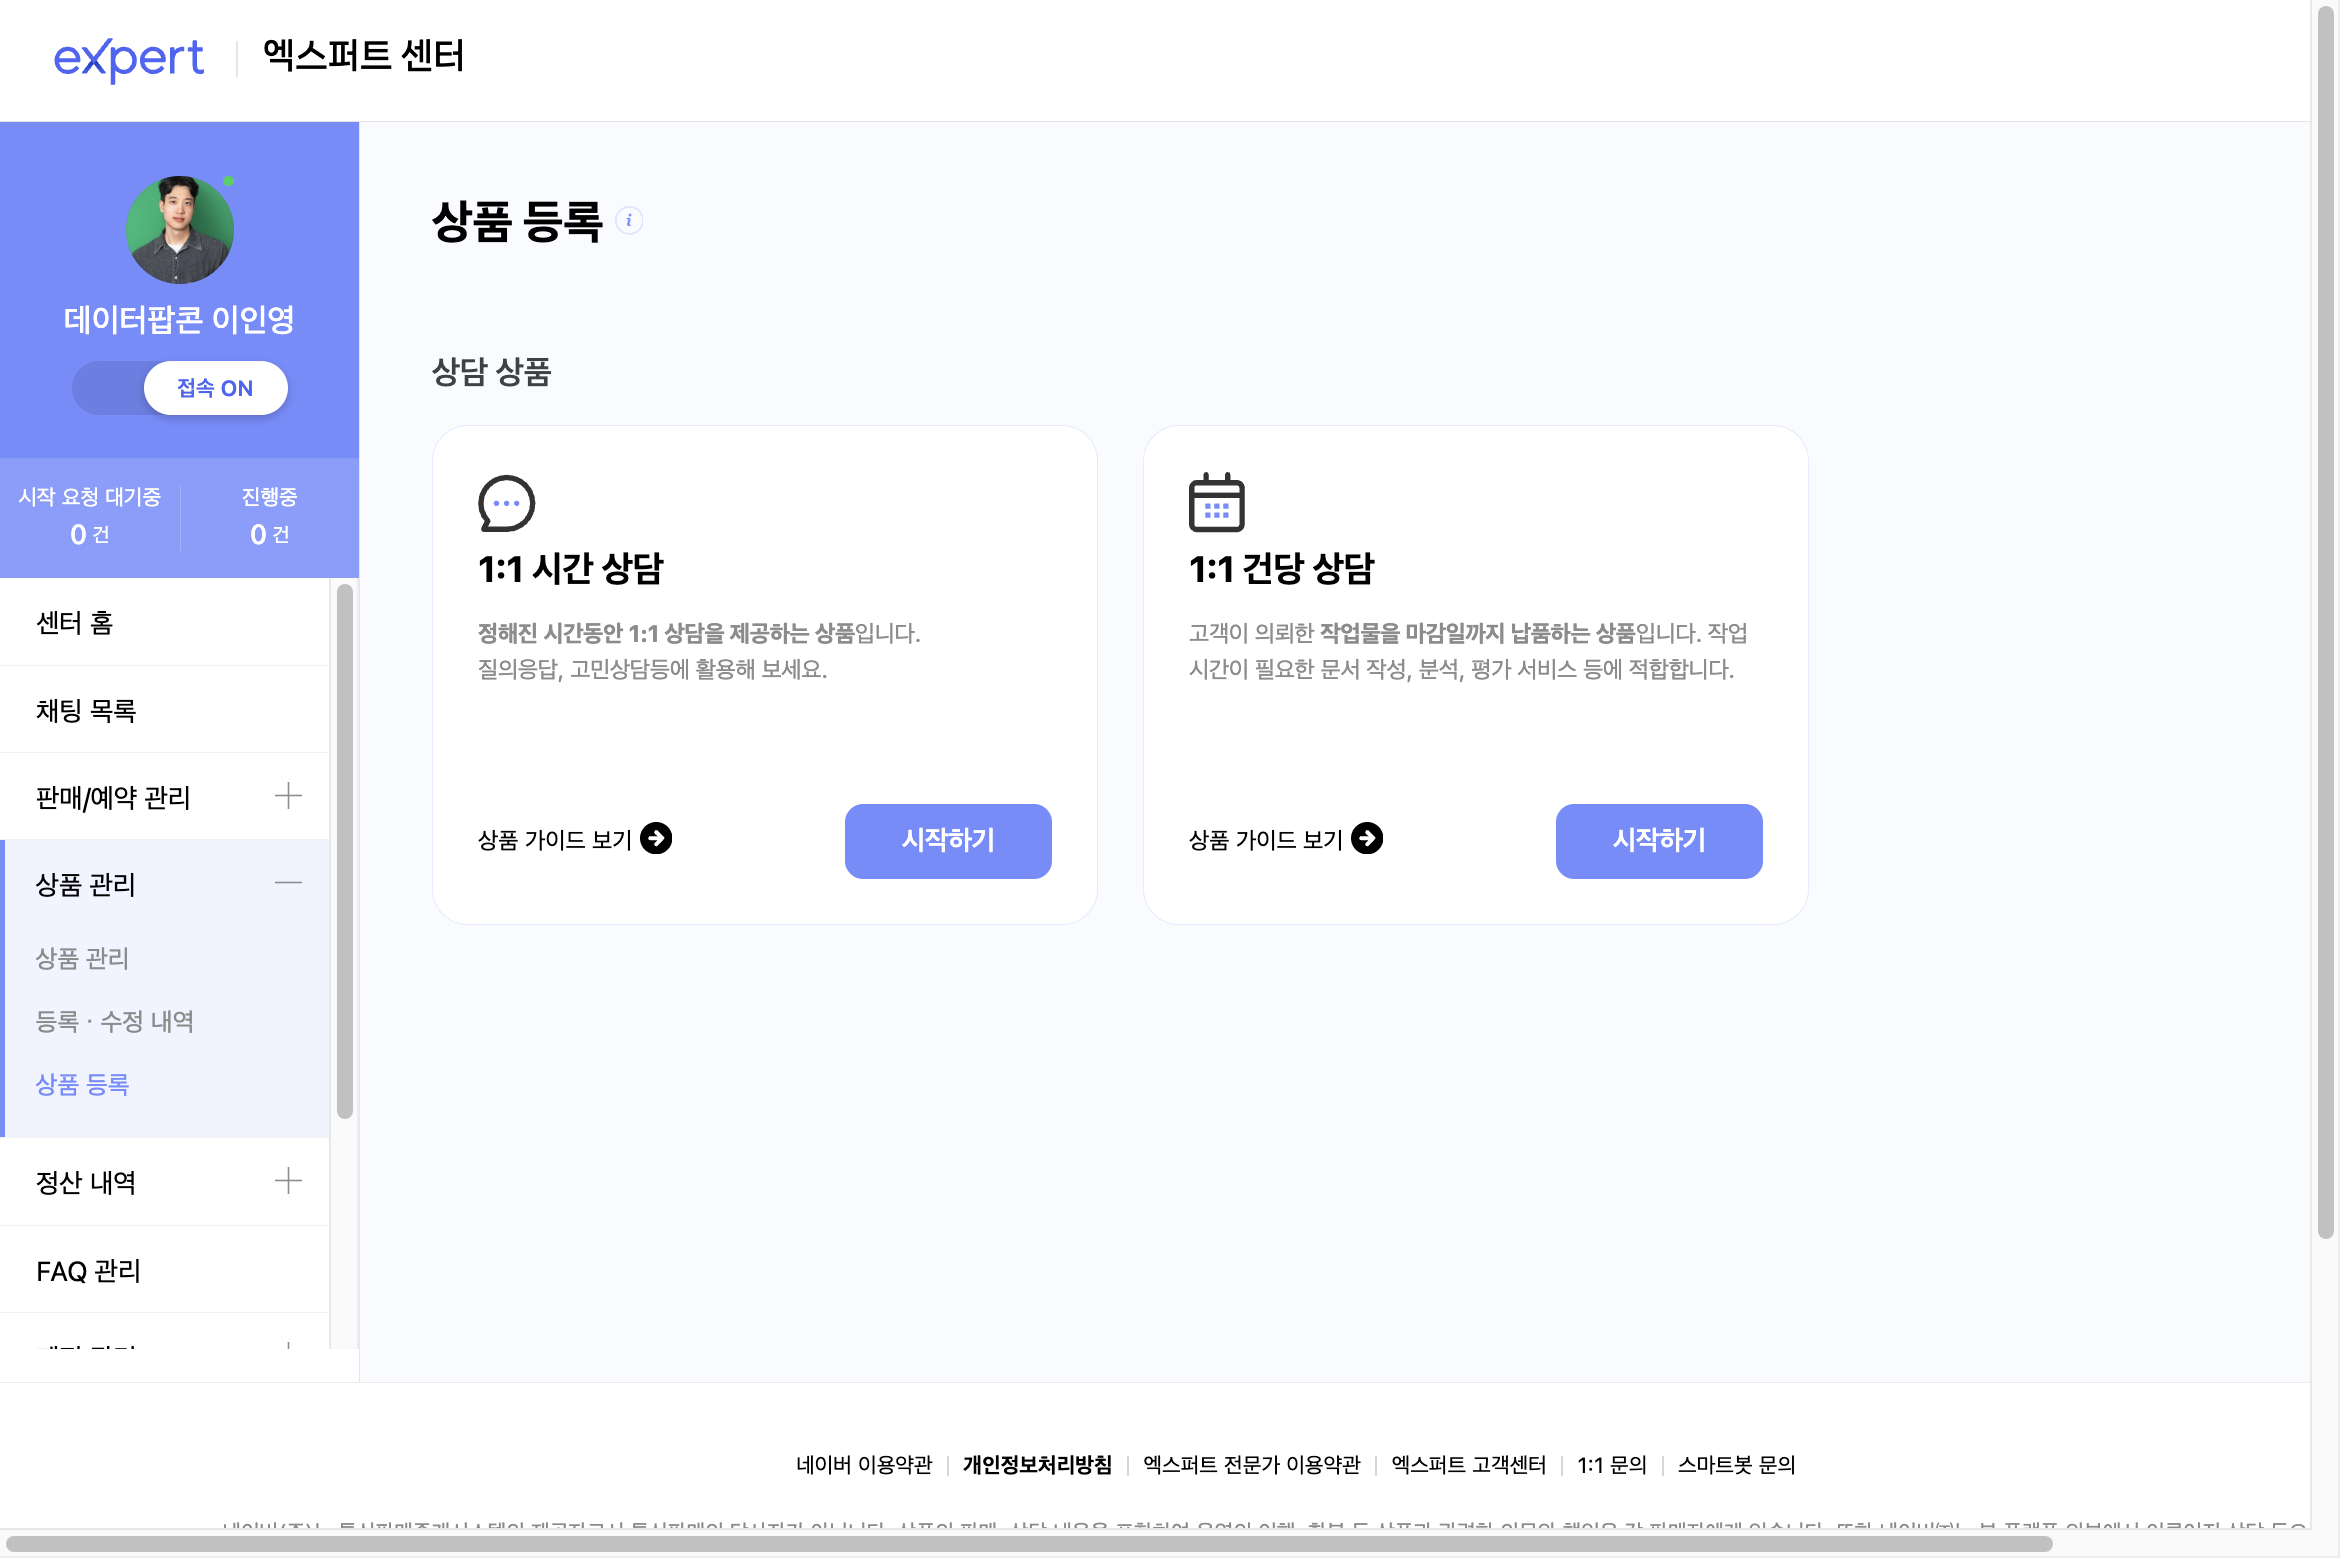The image size is (2340, 1558).
Task: Select 등록 · 수정 내역 submenu item
Action: pos(115,1021)
